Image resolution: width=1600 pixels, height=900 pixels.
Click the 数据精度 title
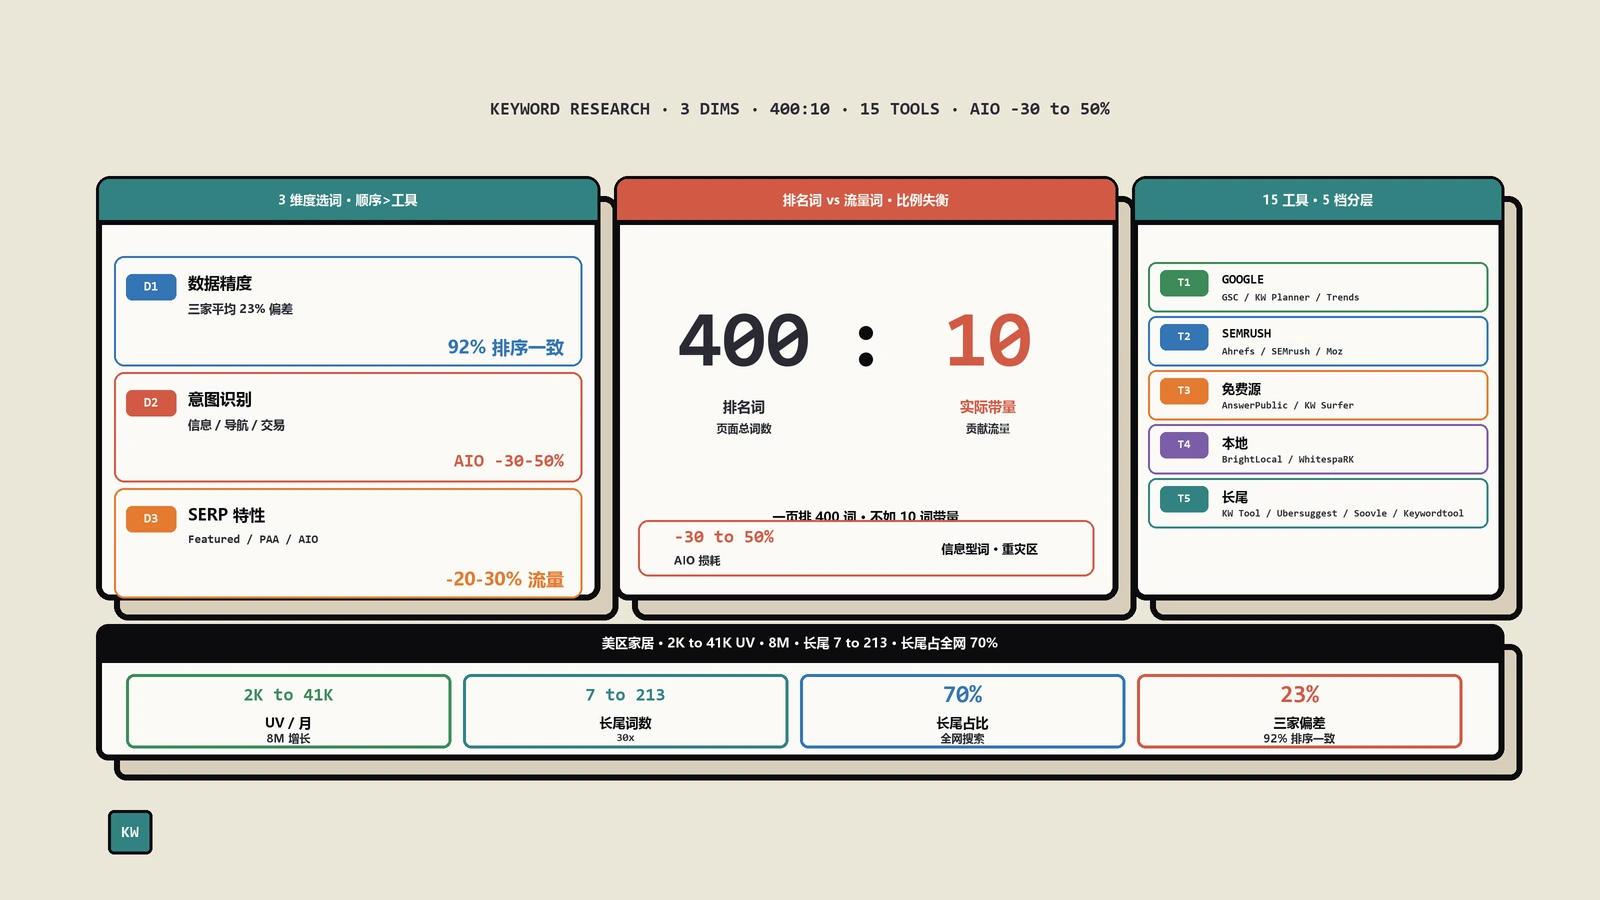(x=220, y=284)
